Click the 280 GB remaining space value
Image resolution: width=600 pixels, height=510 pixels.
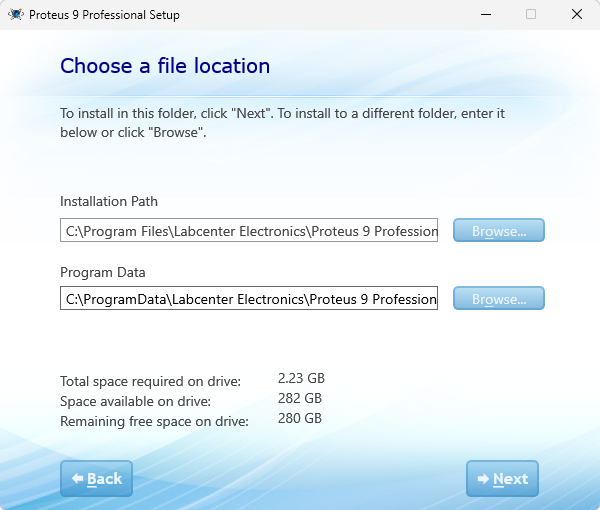click(x=300, y=418)
